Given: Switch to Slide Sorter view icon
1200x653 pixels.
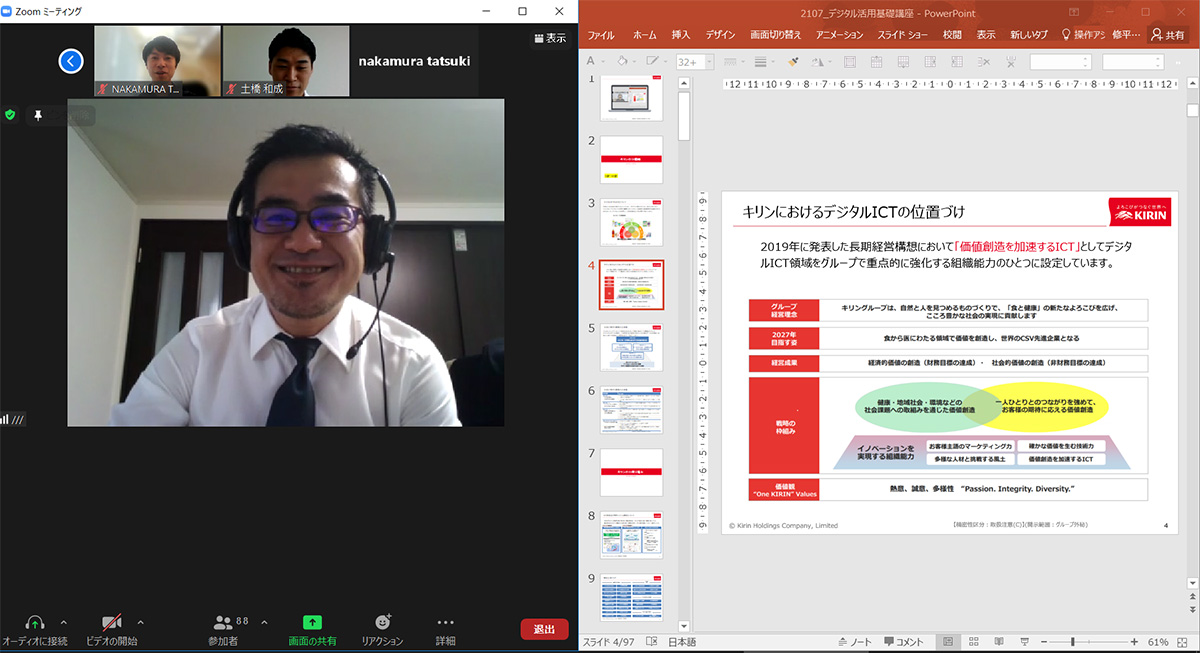Looking at the screenshot, I should tap(974, 642).
